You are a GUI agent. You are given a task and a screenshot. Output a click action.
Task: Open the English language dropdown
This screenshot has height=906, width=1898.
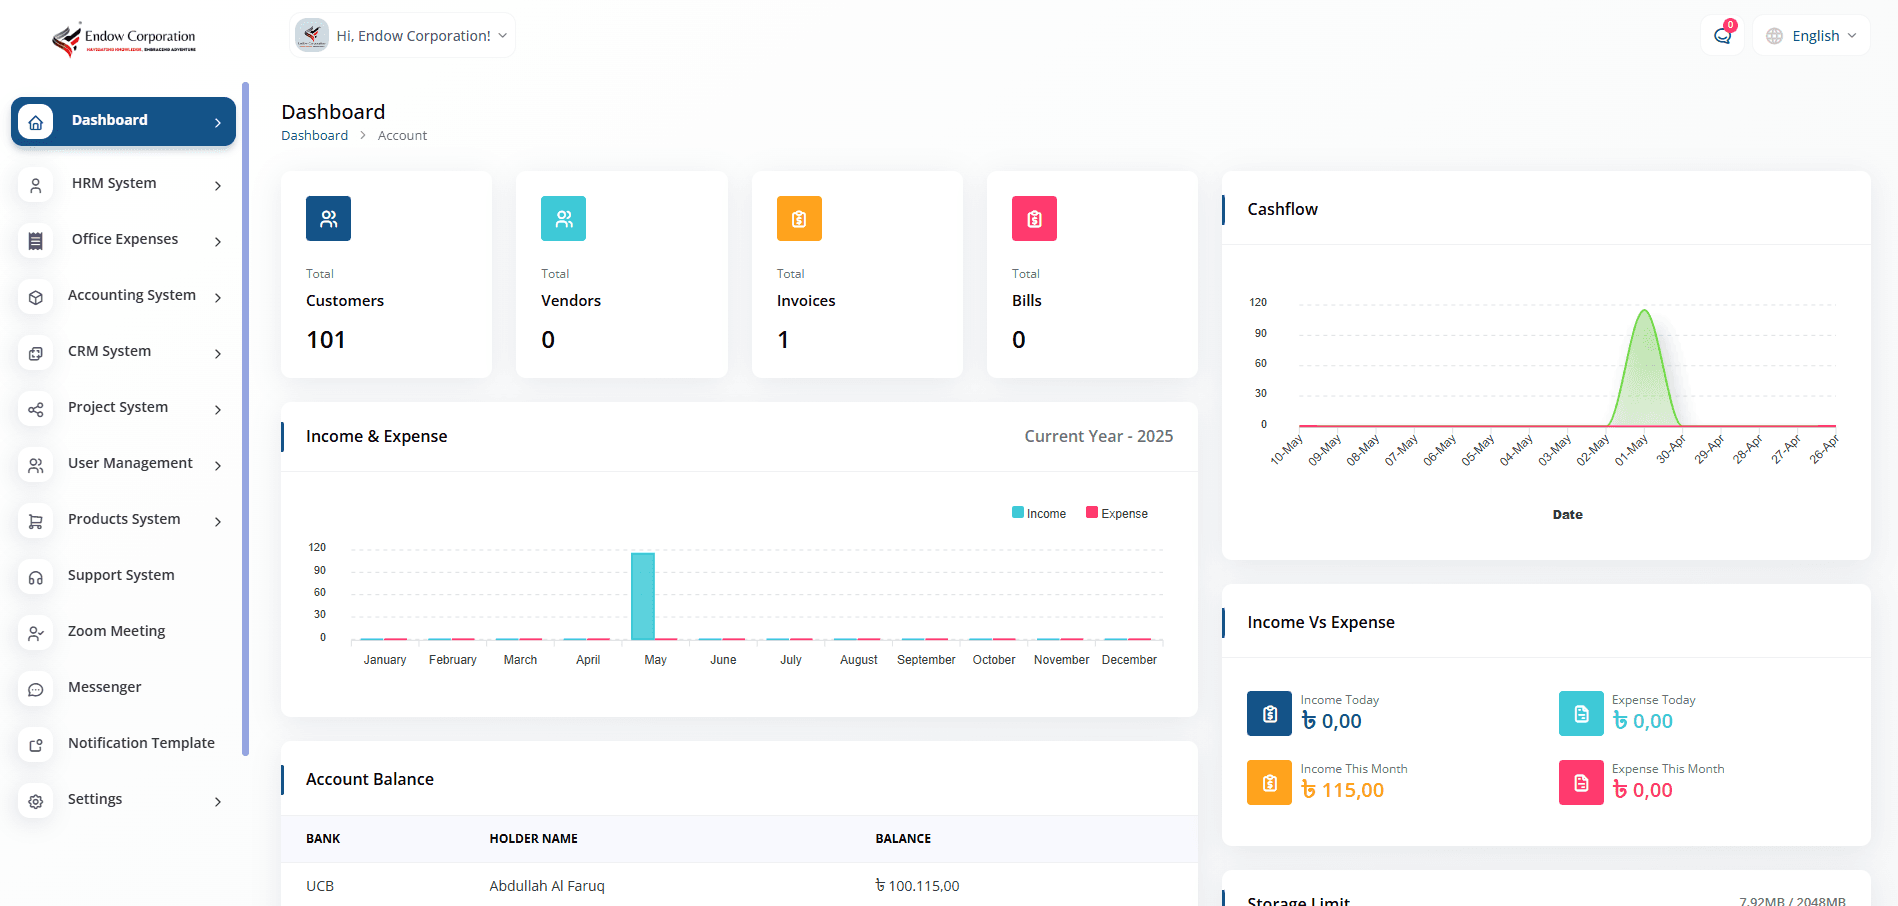[x=1810, y=34]
